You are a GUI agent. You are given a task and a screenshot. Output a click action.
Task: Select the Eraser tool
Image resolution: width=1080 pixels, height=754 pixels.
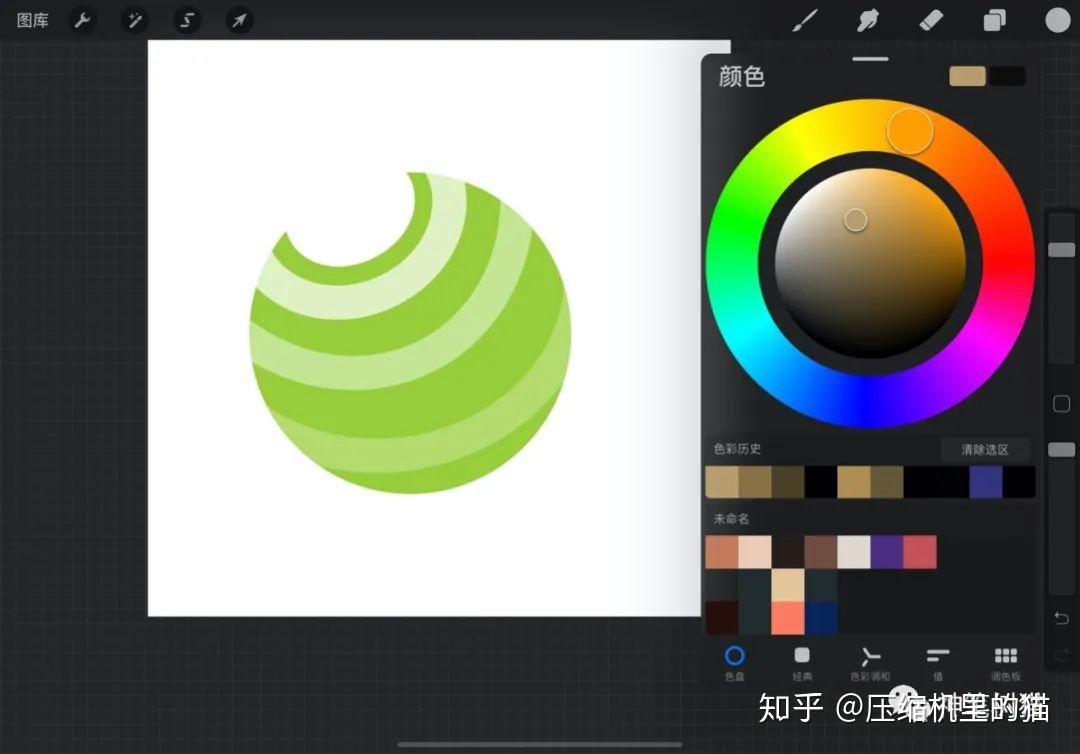931,20
